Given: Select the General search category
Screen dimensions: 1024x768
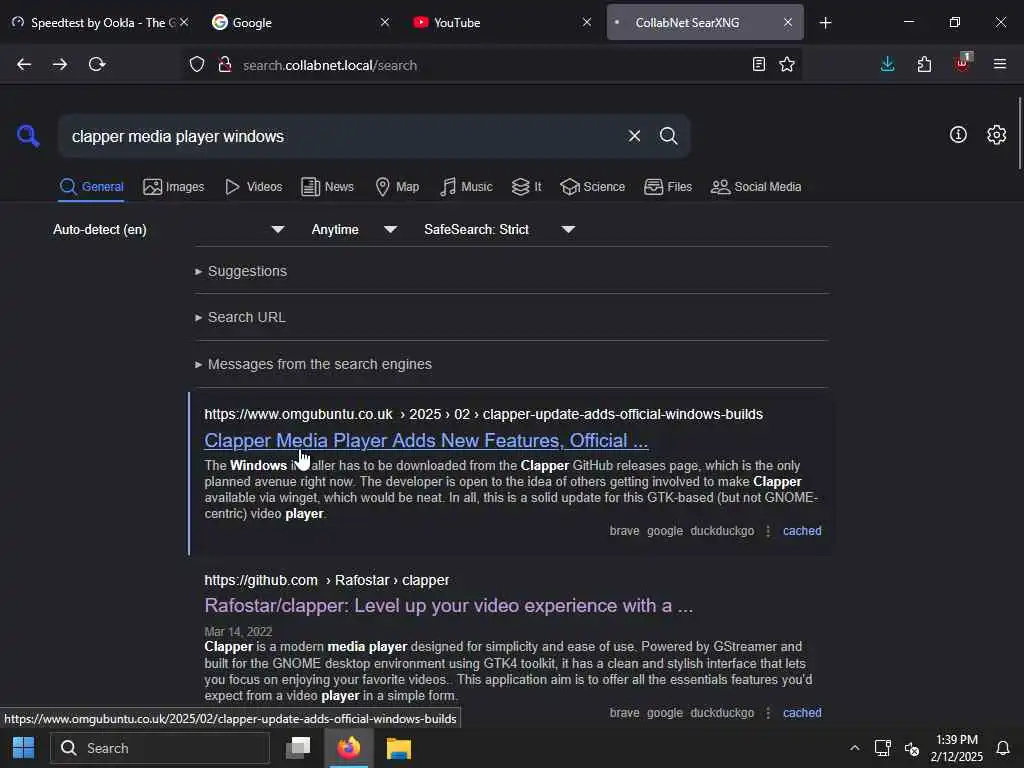Looking at the screenshot, I should tap(91, 187).
